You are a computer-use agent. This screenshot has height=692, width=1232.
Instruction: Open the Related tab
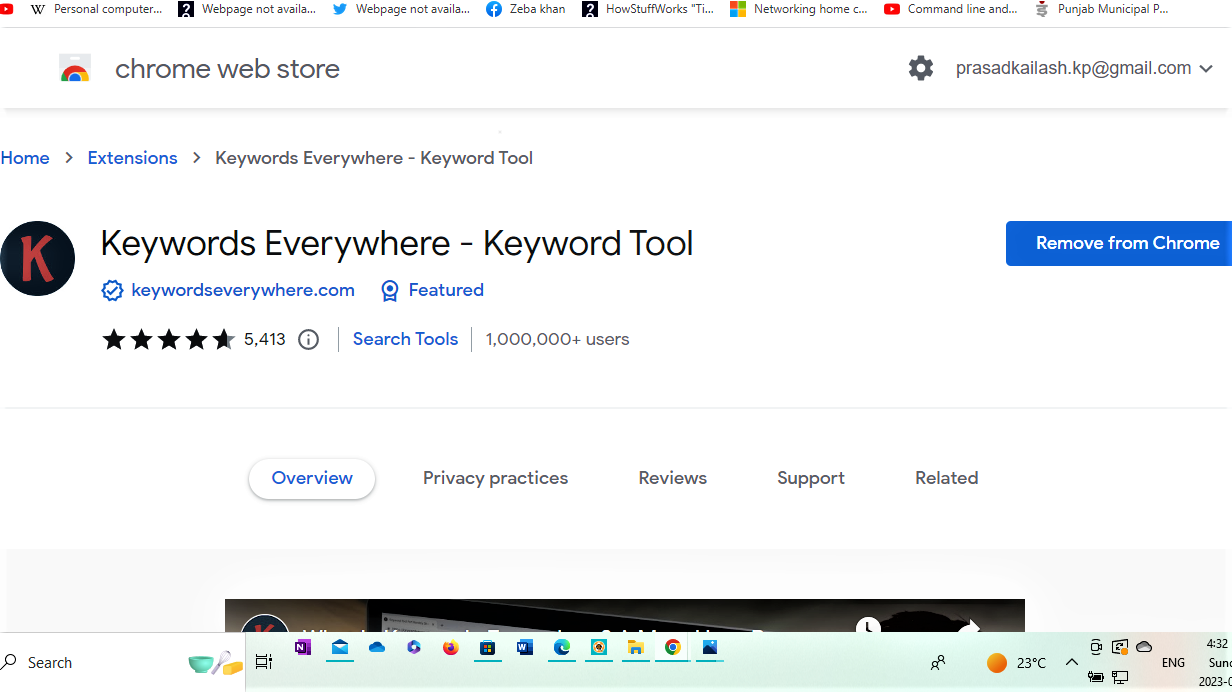point(947,478)
